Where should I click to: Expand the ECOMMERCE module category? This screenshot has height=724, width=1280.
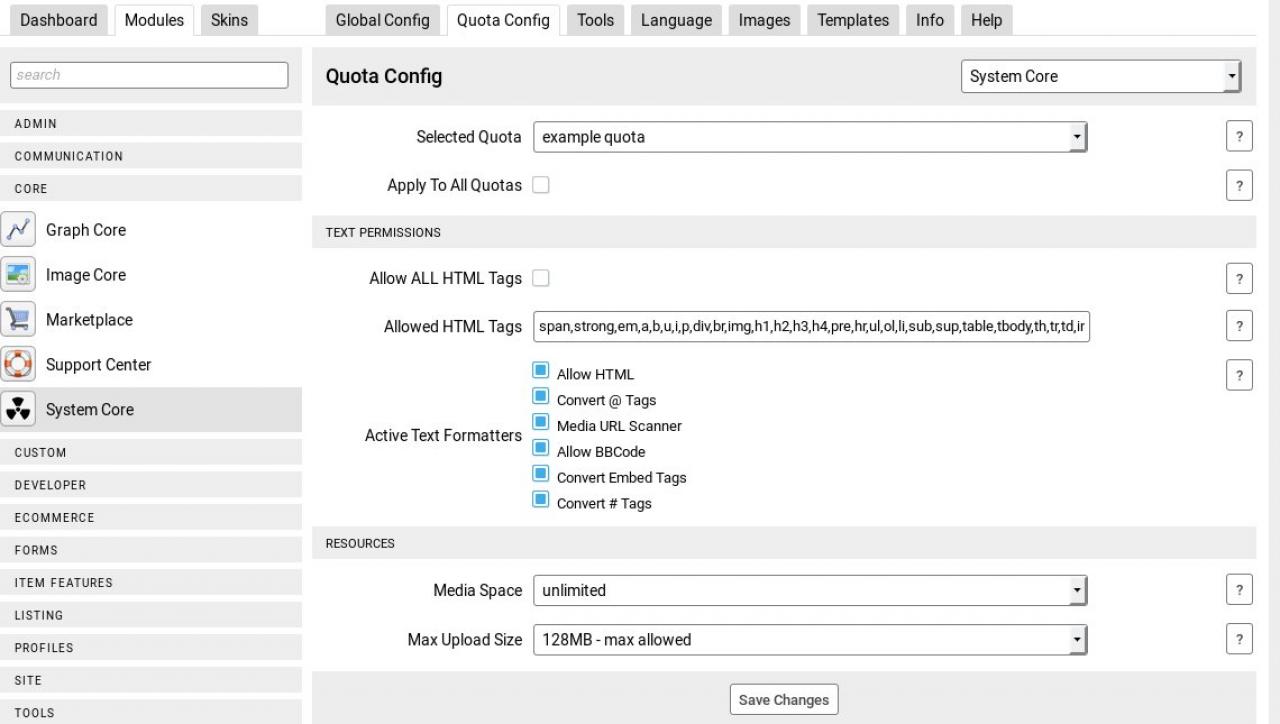click(150, 518)
